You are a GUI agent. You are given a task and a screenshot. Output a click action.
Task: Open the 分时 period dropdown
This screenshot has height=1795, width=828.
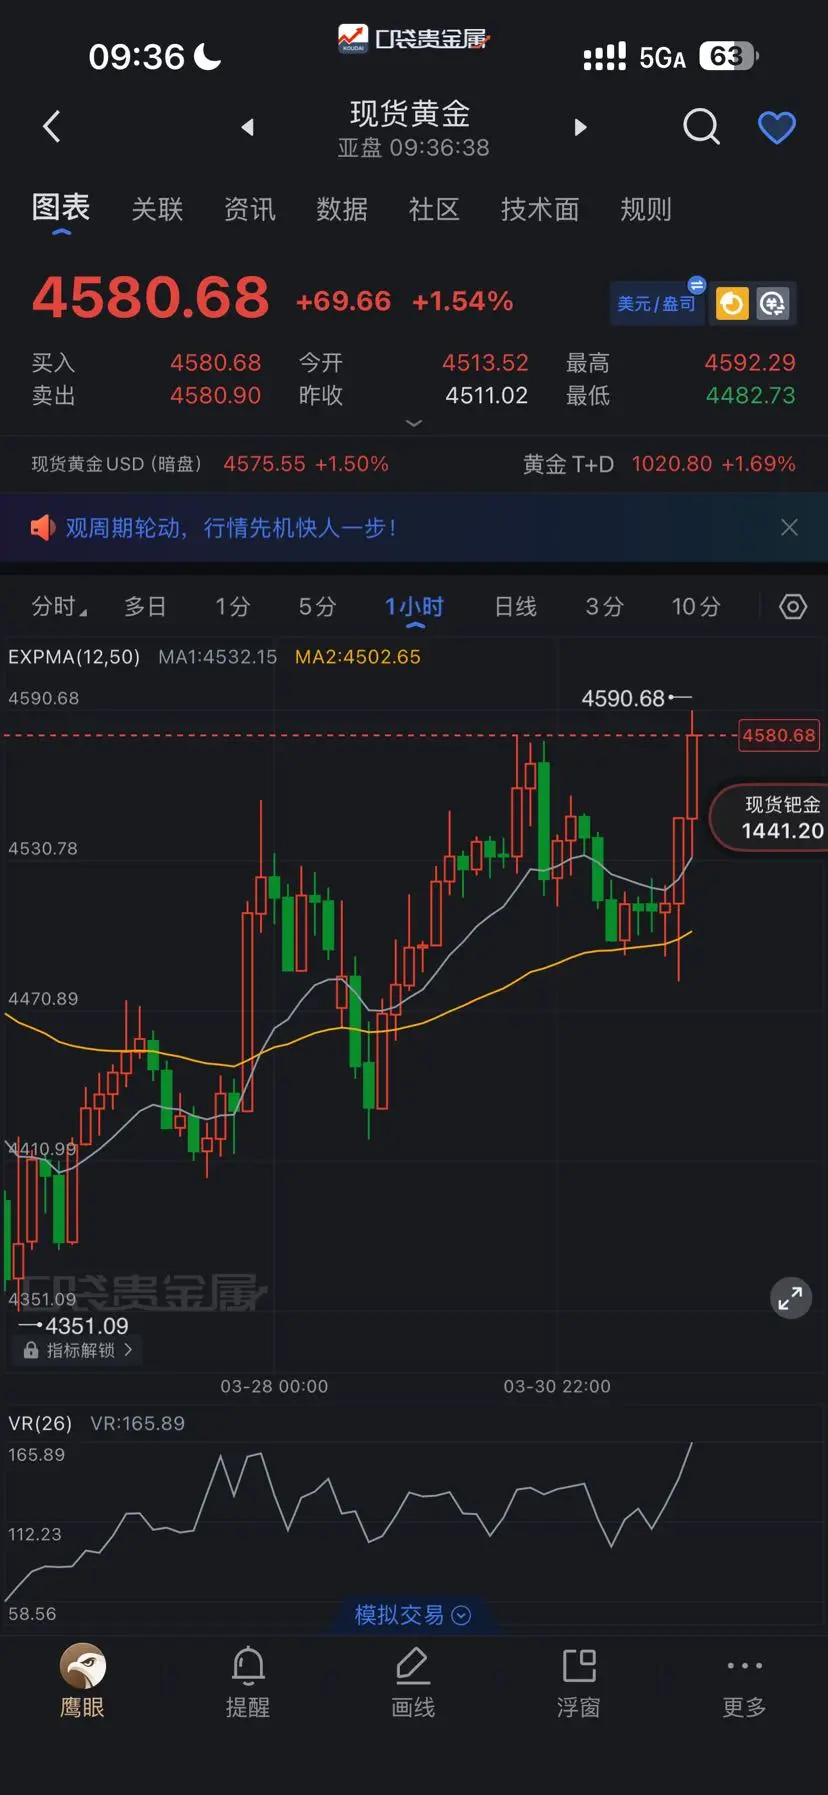pos(59,606)
